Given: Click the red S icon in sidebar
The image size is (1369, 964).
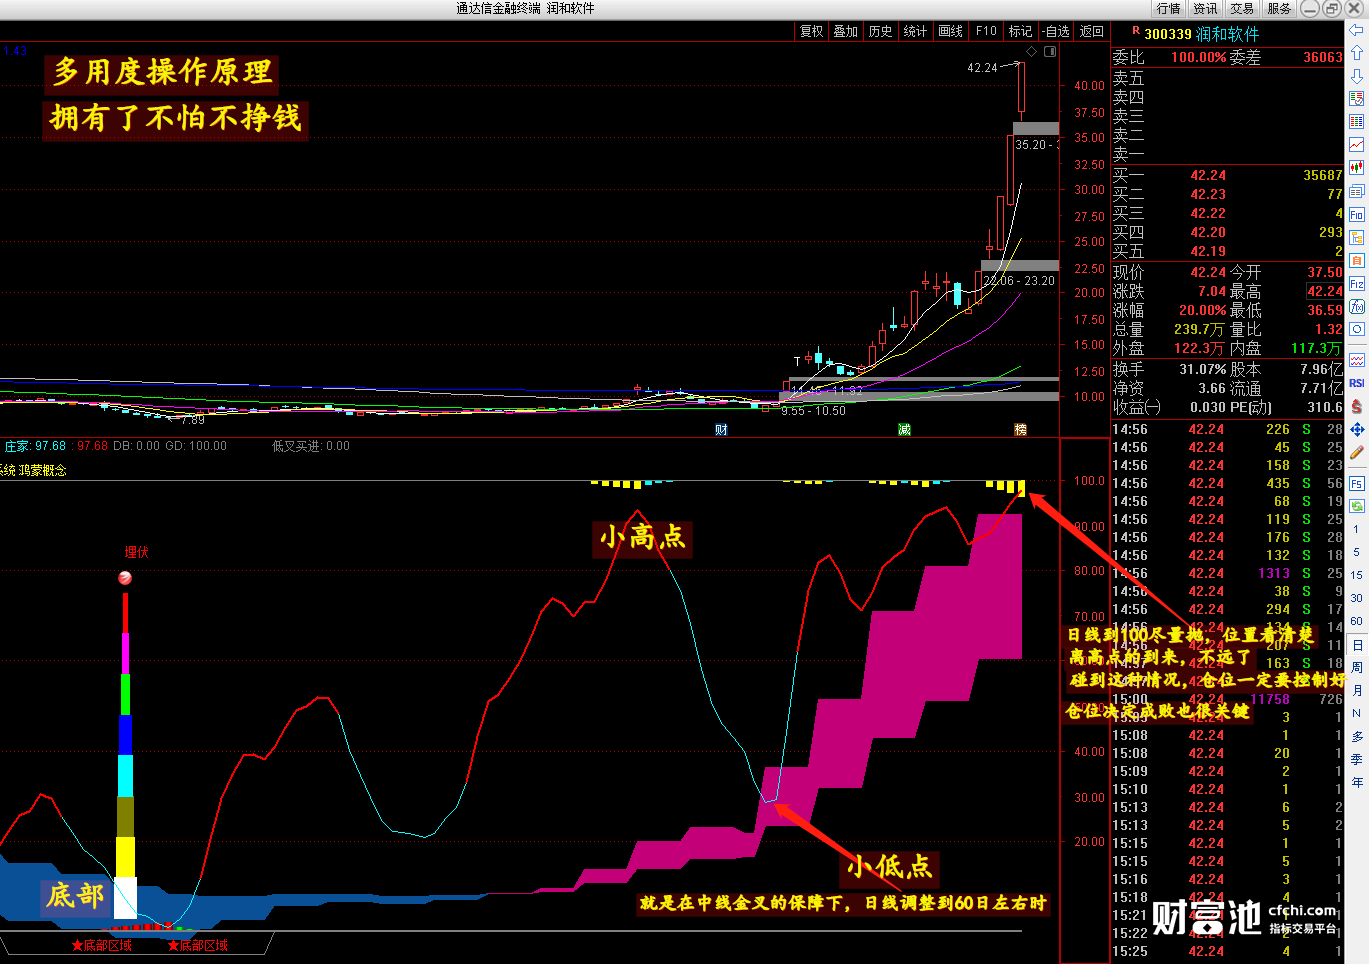Looking at the screenshot, I should tap(1357, 406).
